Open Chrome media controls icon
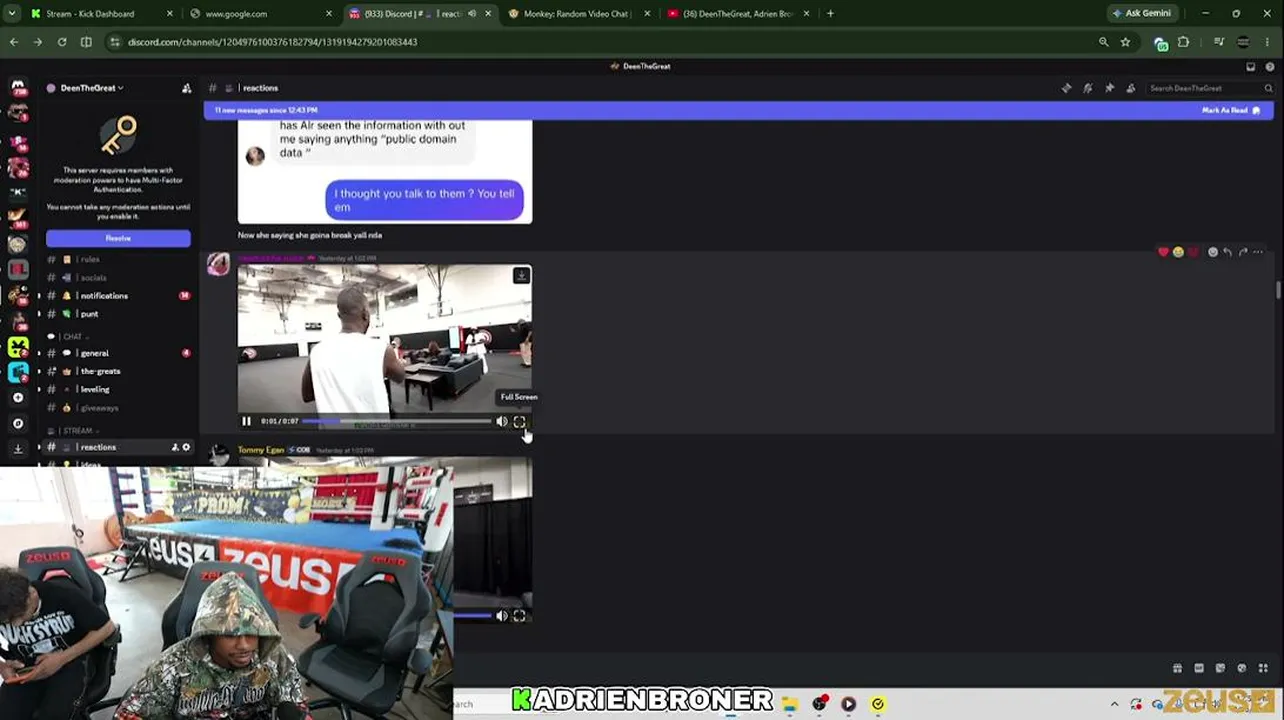This screenshot has width=1284, height=720. pos(1219,42)
